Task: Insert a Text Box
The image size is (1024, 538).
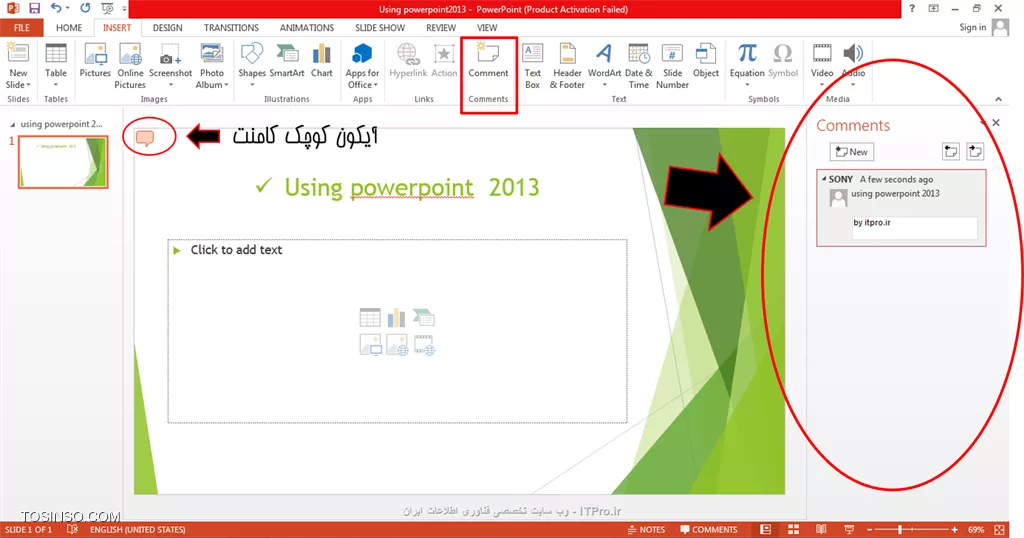Action: pyautogui.click(x=532, y=65)
